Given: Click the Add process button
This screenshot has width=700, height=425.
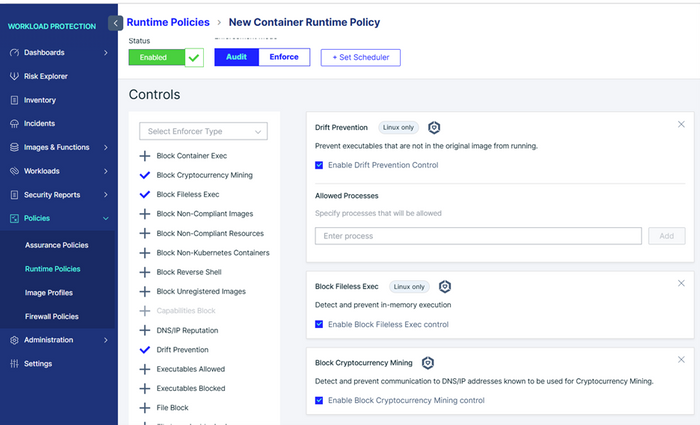Looking at the screenshot, I should pyautogui.click(x=667, y=236).
